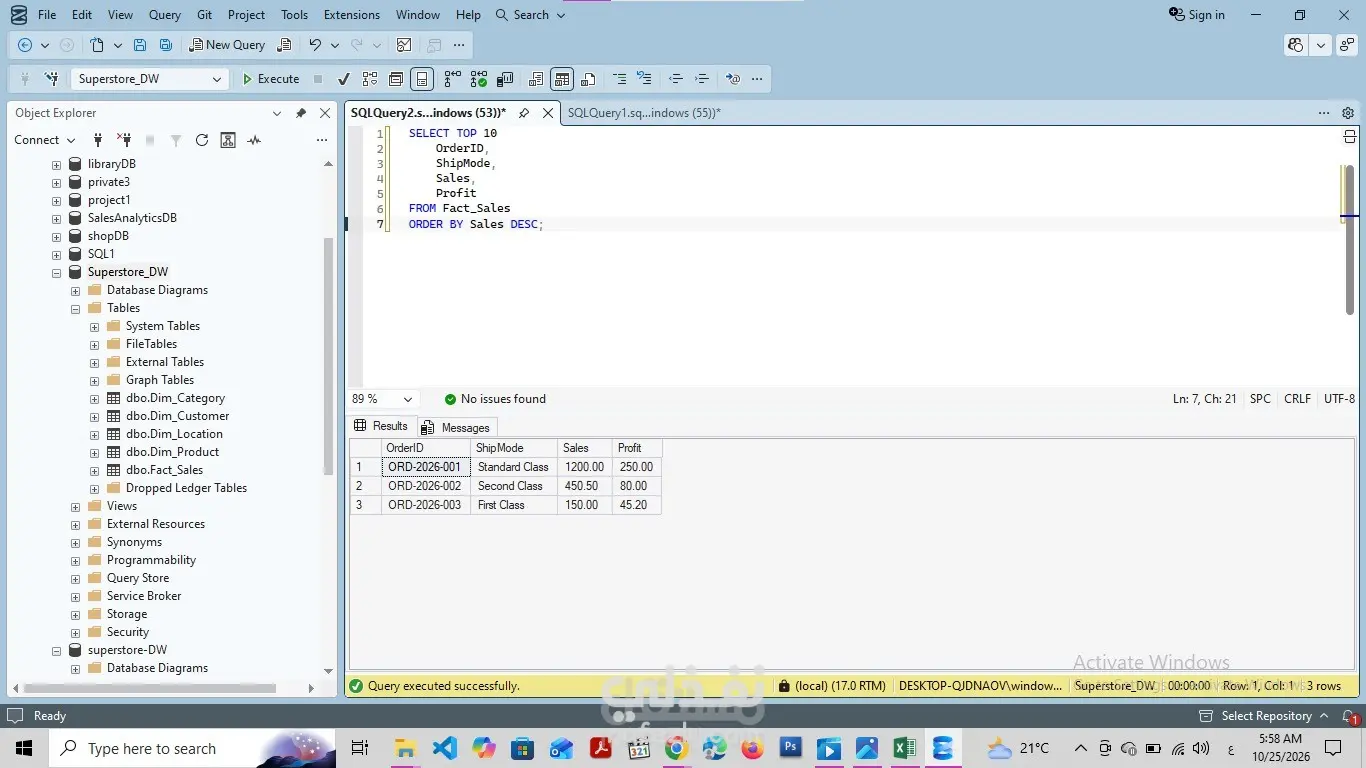
Task: Open Activity Monitor pulse icon
Action: tap(254, 140)
